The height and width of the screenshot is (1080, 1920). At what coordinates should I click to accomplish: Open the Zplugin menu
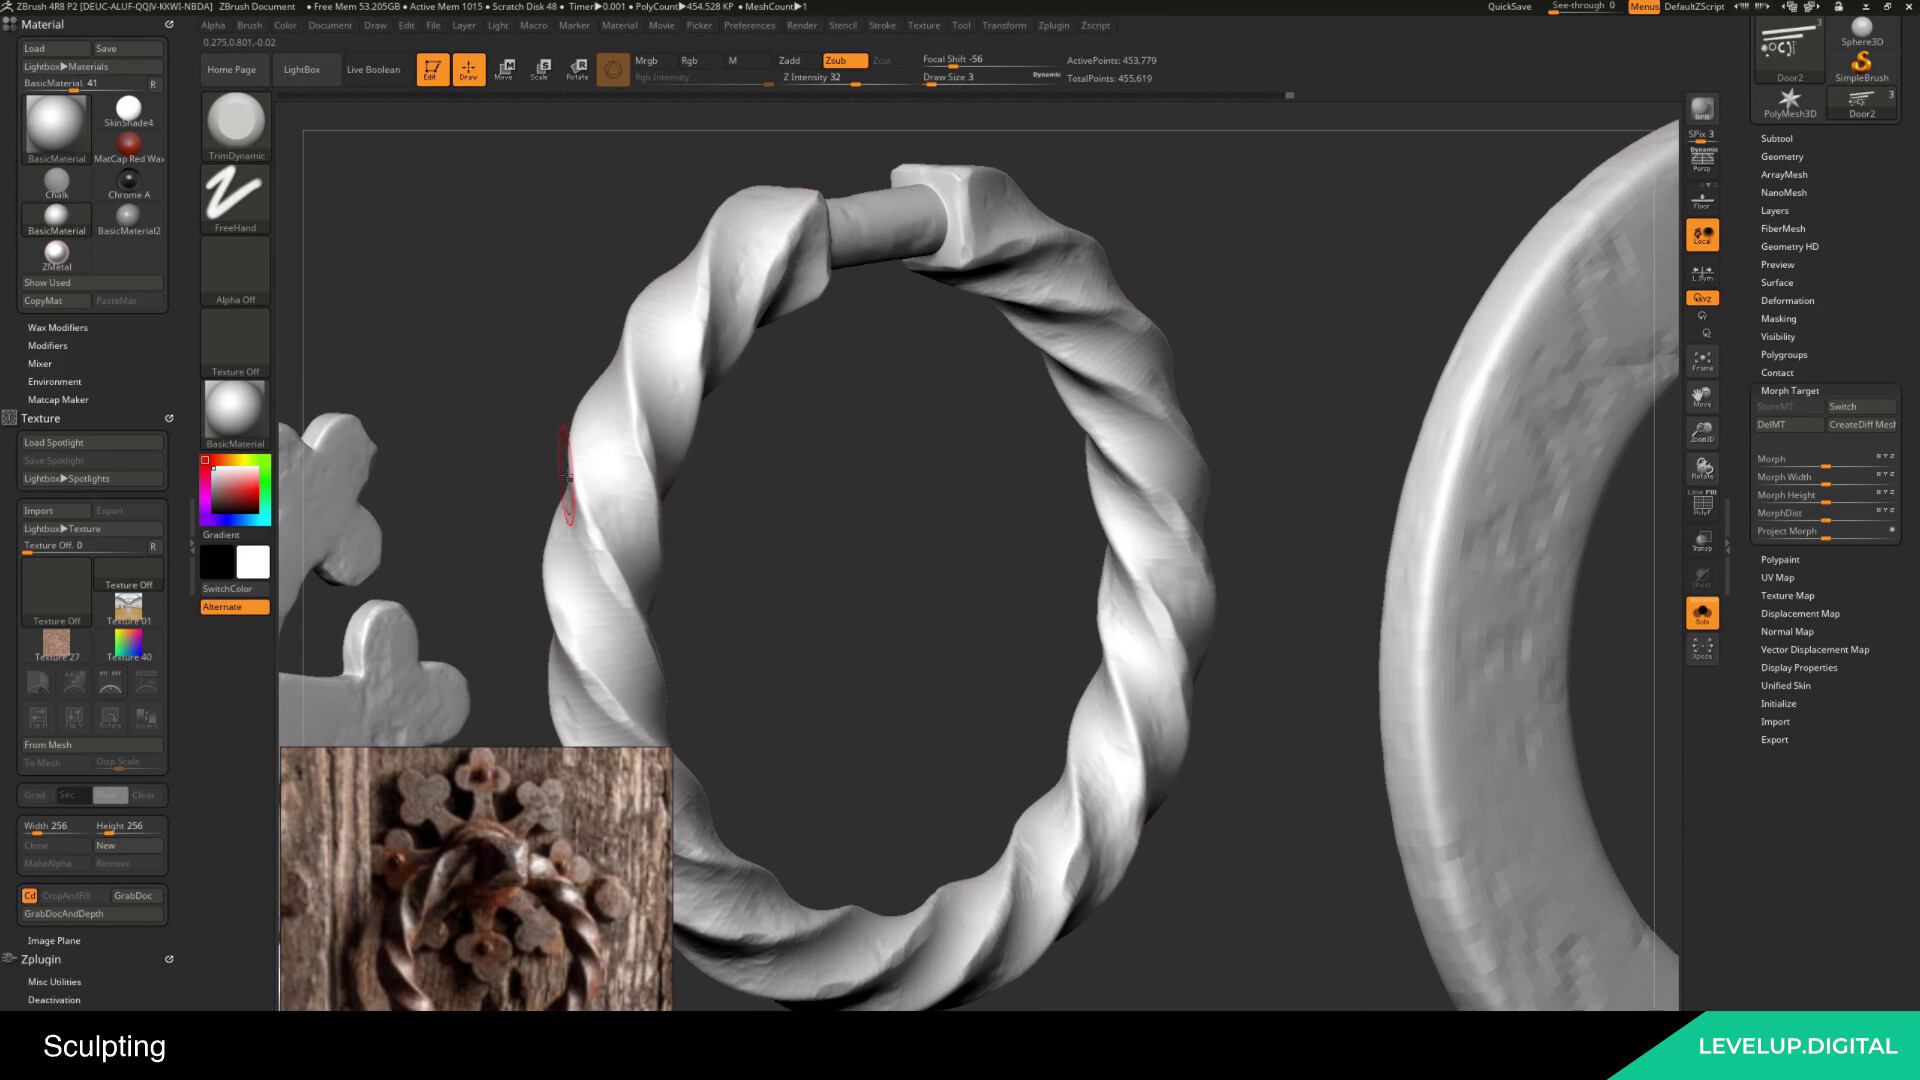(x=1053, y=25)
